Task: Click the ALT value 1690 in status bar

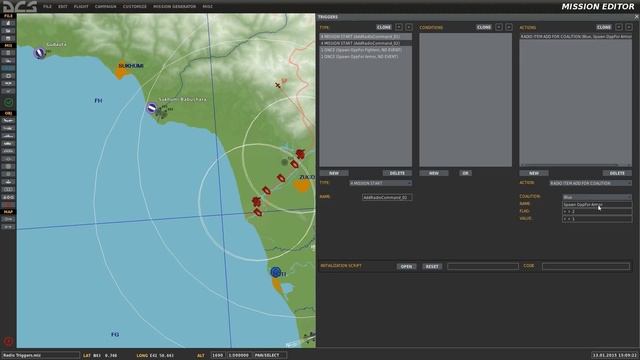Action: pos(218,355)
